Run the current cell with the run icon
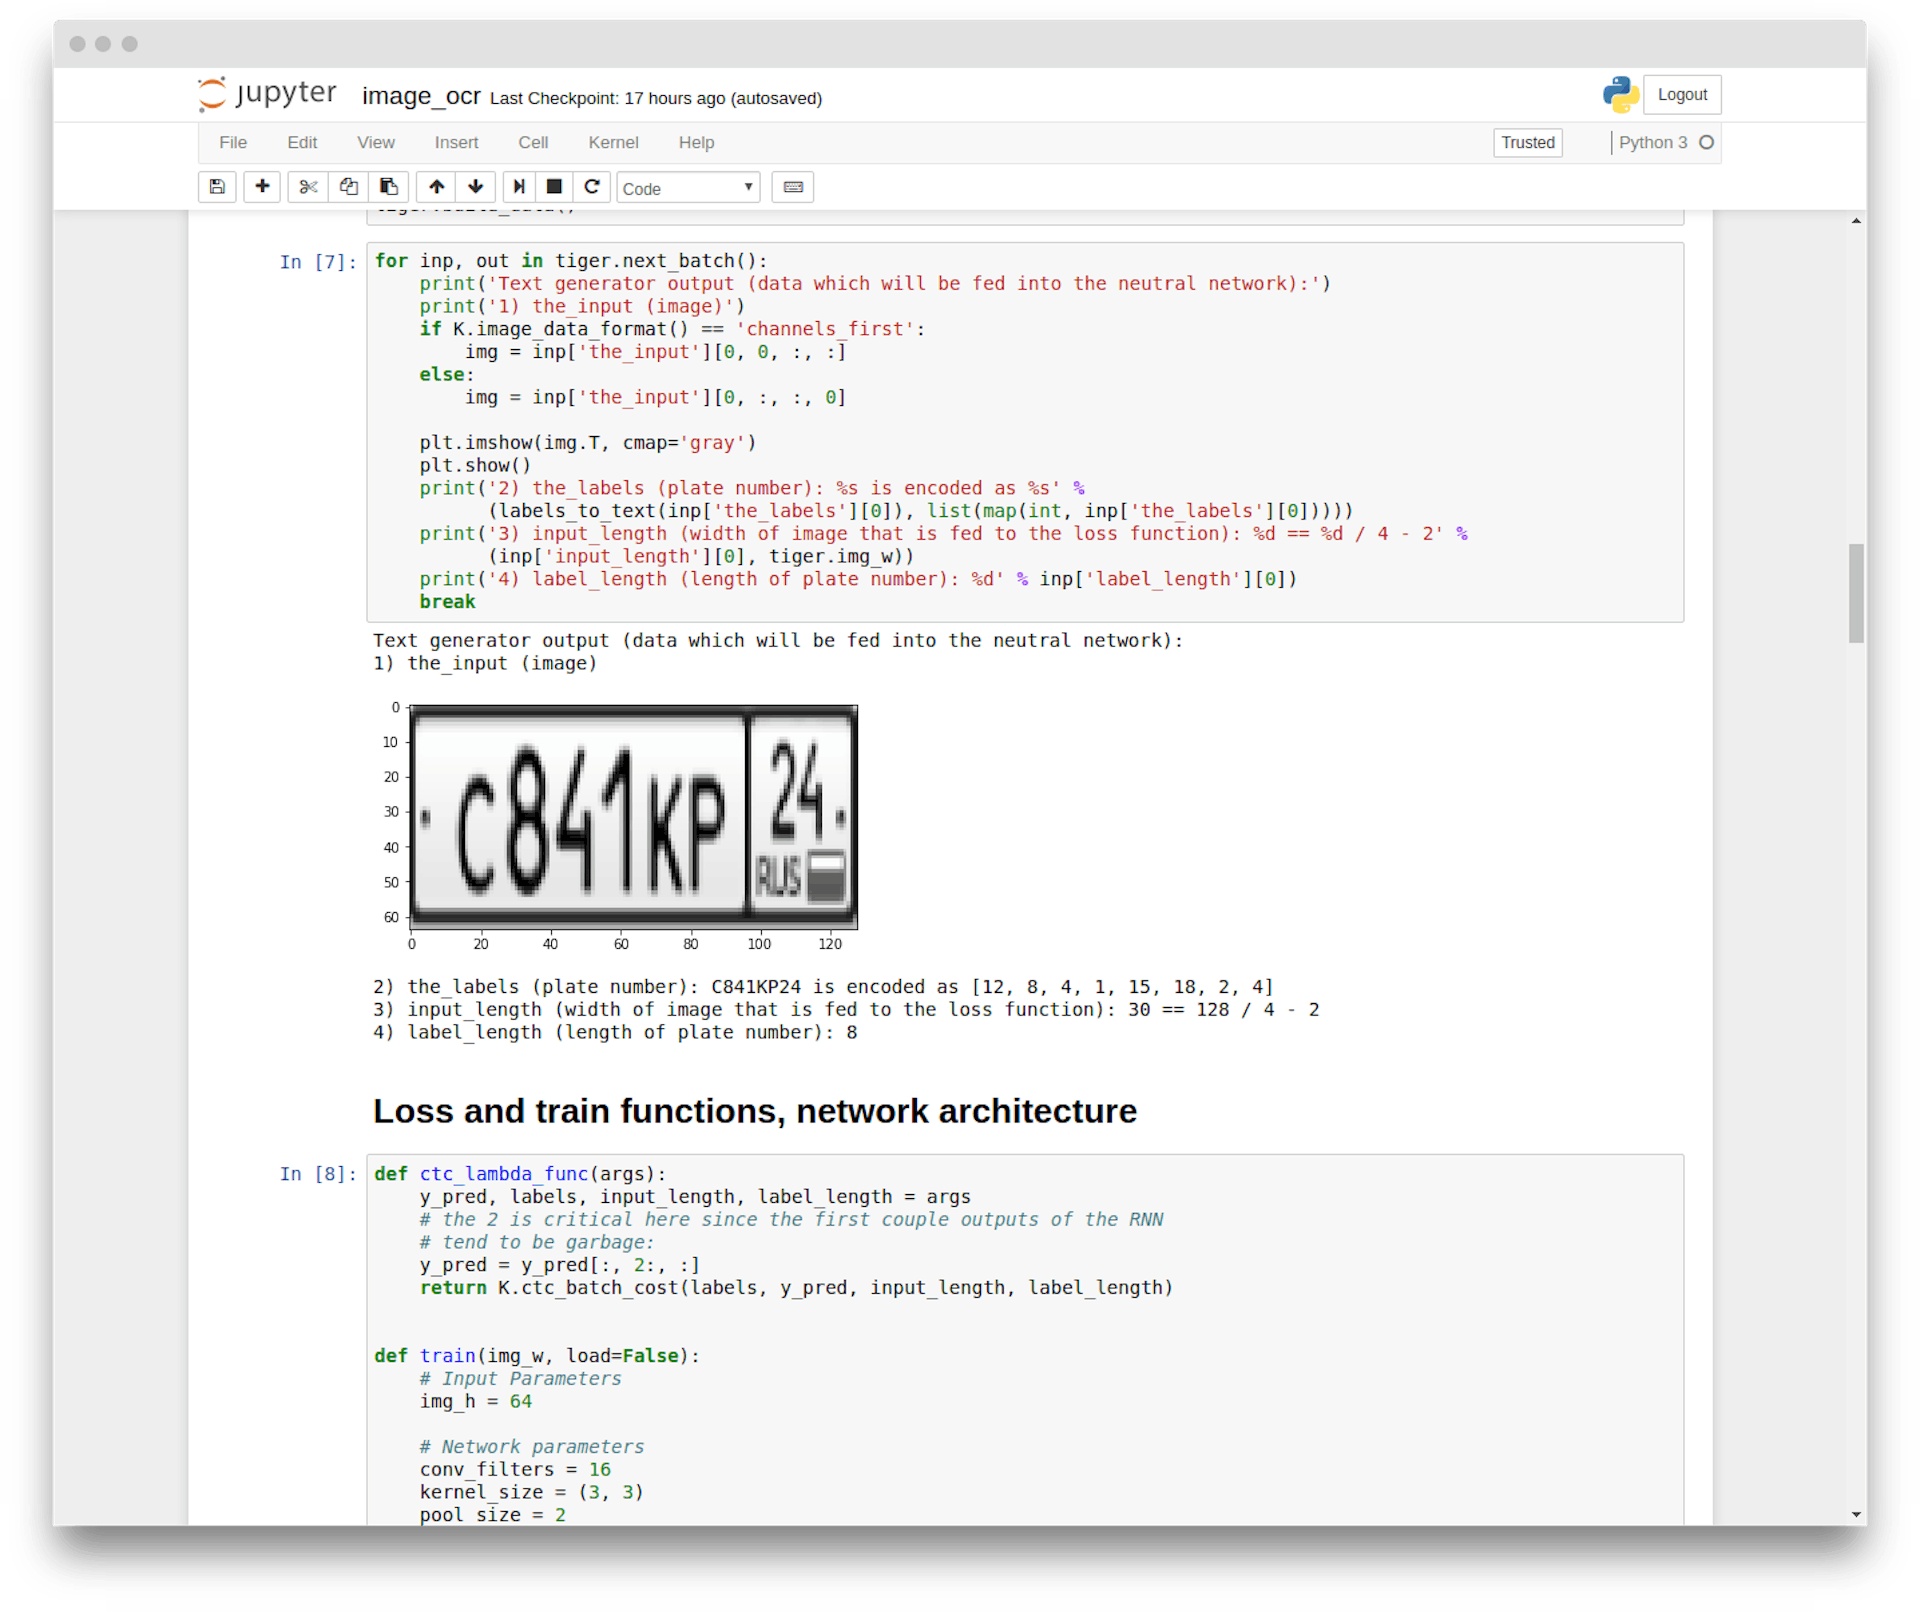This screenshot has height=1619, width=1920. [x=518, y=187]
